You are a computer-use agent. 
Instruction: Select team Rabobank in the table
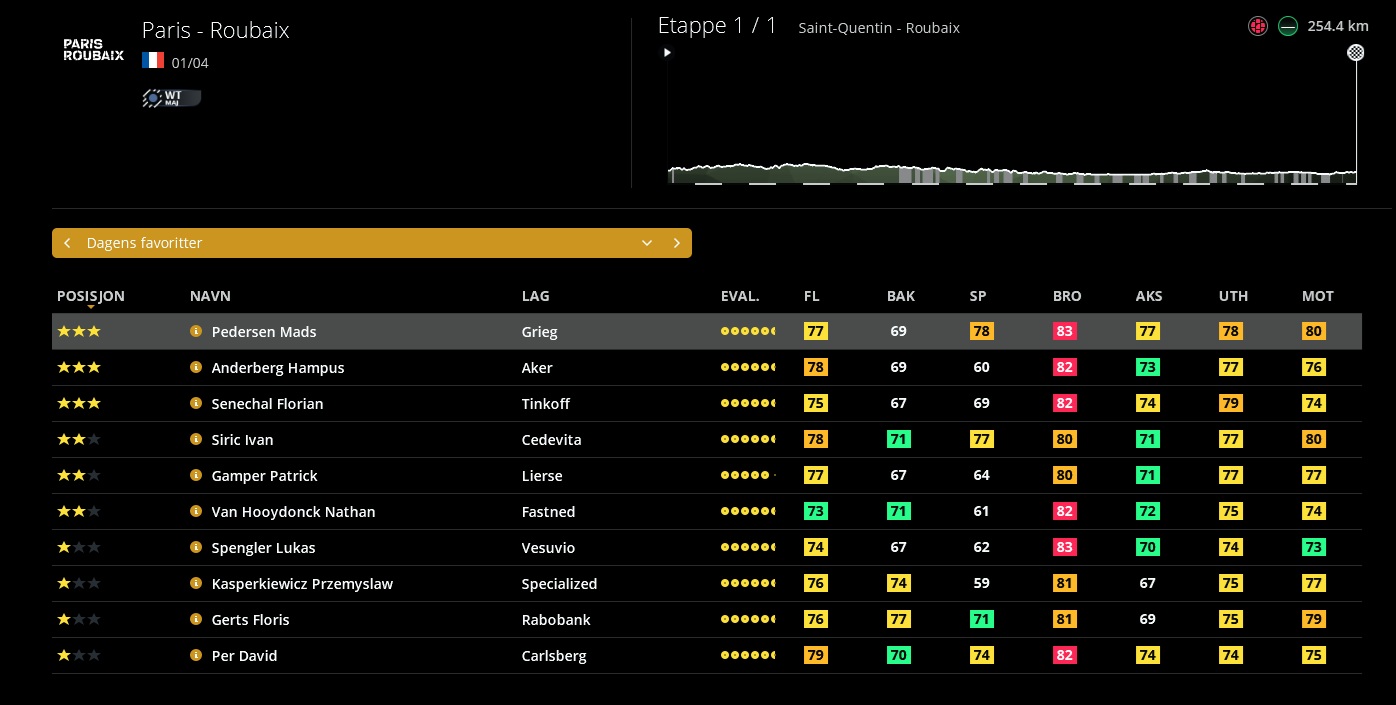(555, 620)
